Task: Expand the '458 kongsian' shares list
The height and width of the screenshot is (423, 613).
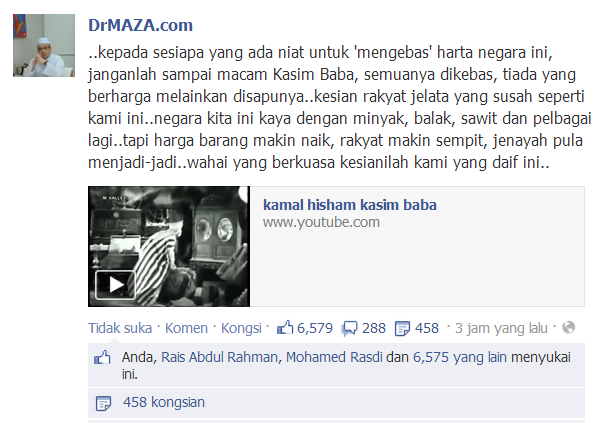Action: [x=164, y=402]
